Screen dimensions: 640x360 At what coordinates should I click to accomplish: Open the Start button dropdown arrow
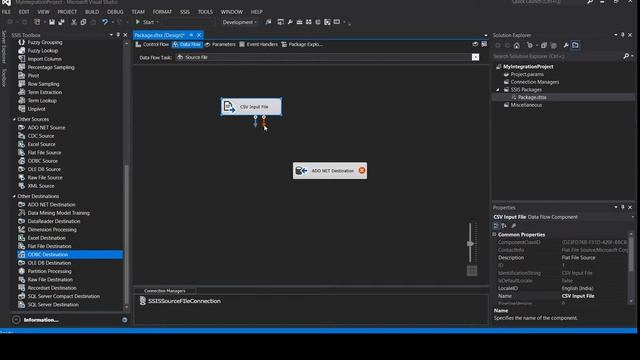pos(158,22)
